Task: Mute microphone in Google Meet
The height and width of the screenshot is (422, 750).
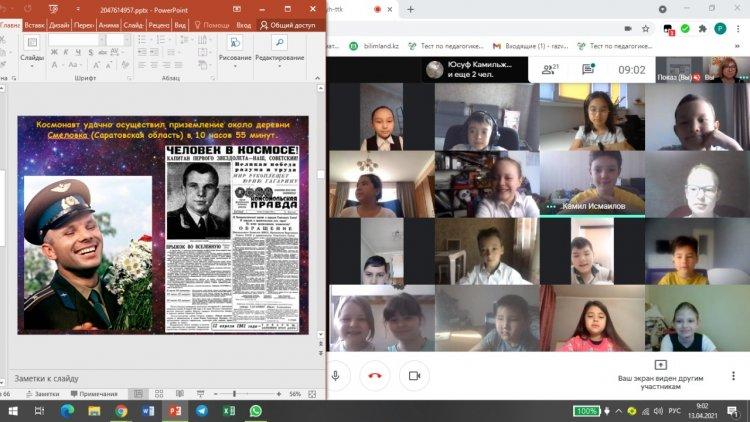Action: [336, 376]
